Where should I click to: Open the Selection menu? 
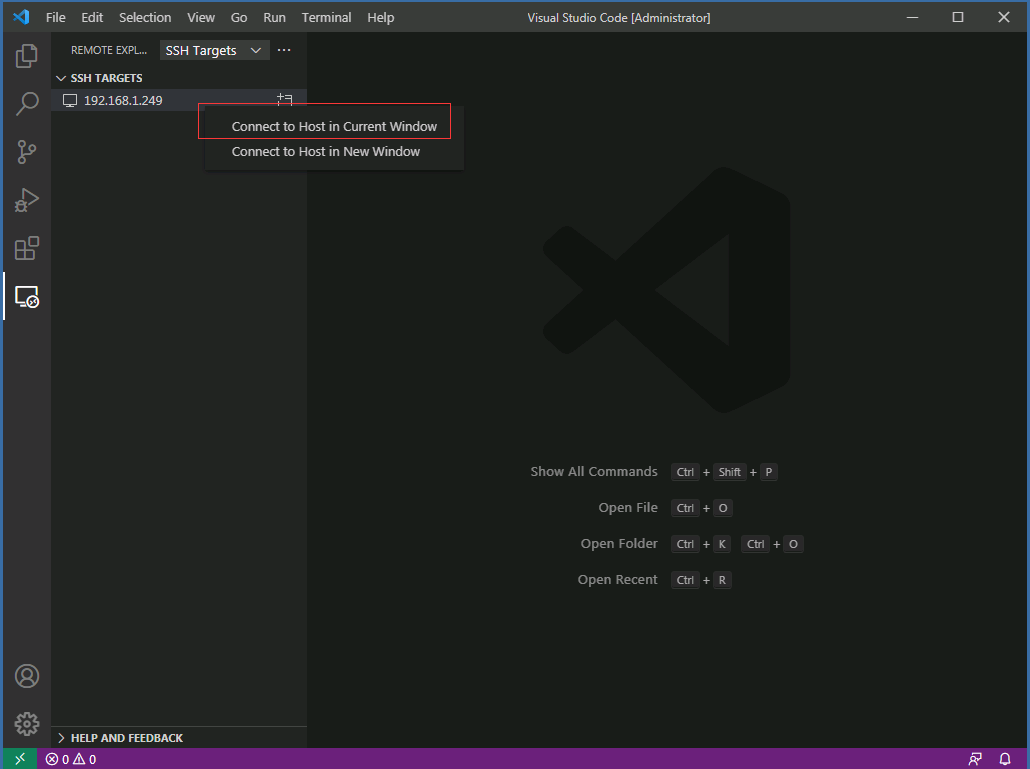point(145,18)
